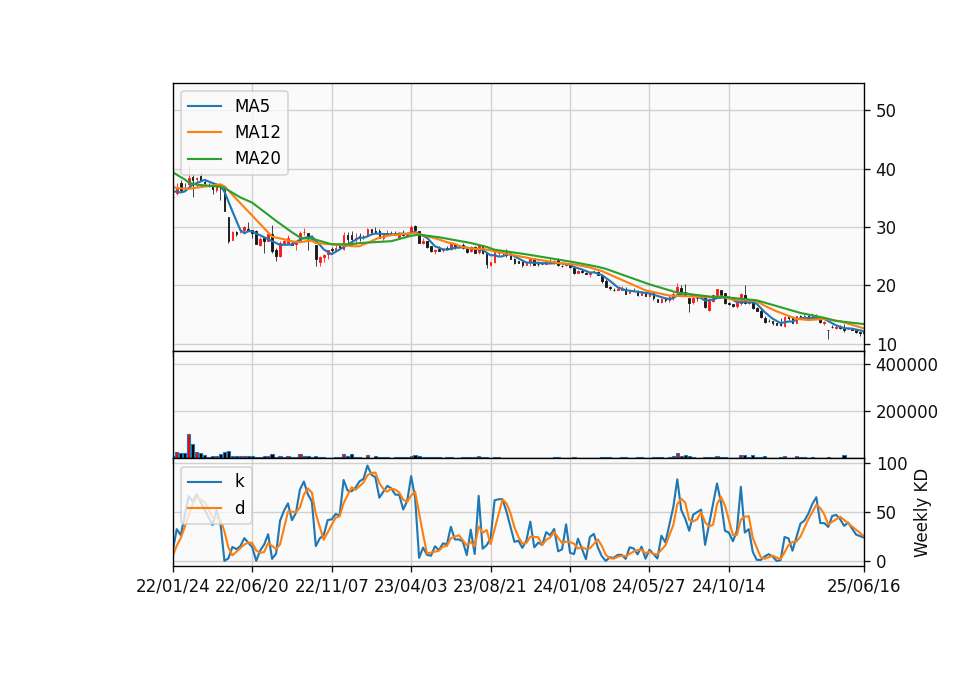Click the 22/11/07 date label
The image size is (960, 690).
(332, 586)
